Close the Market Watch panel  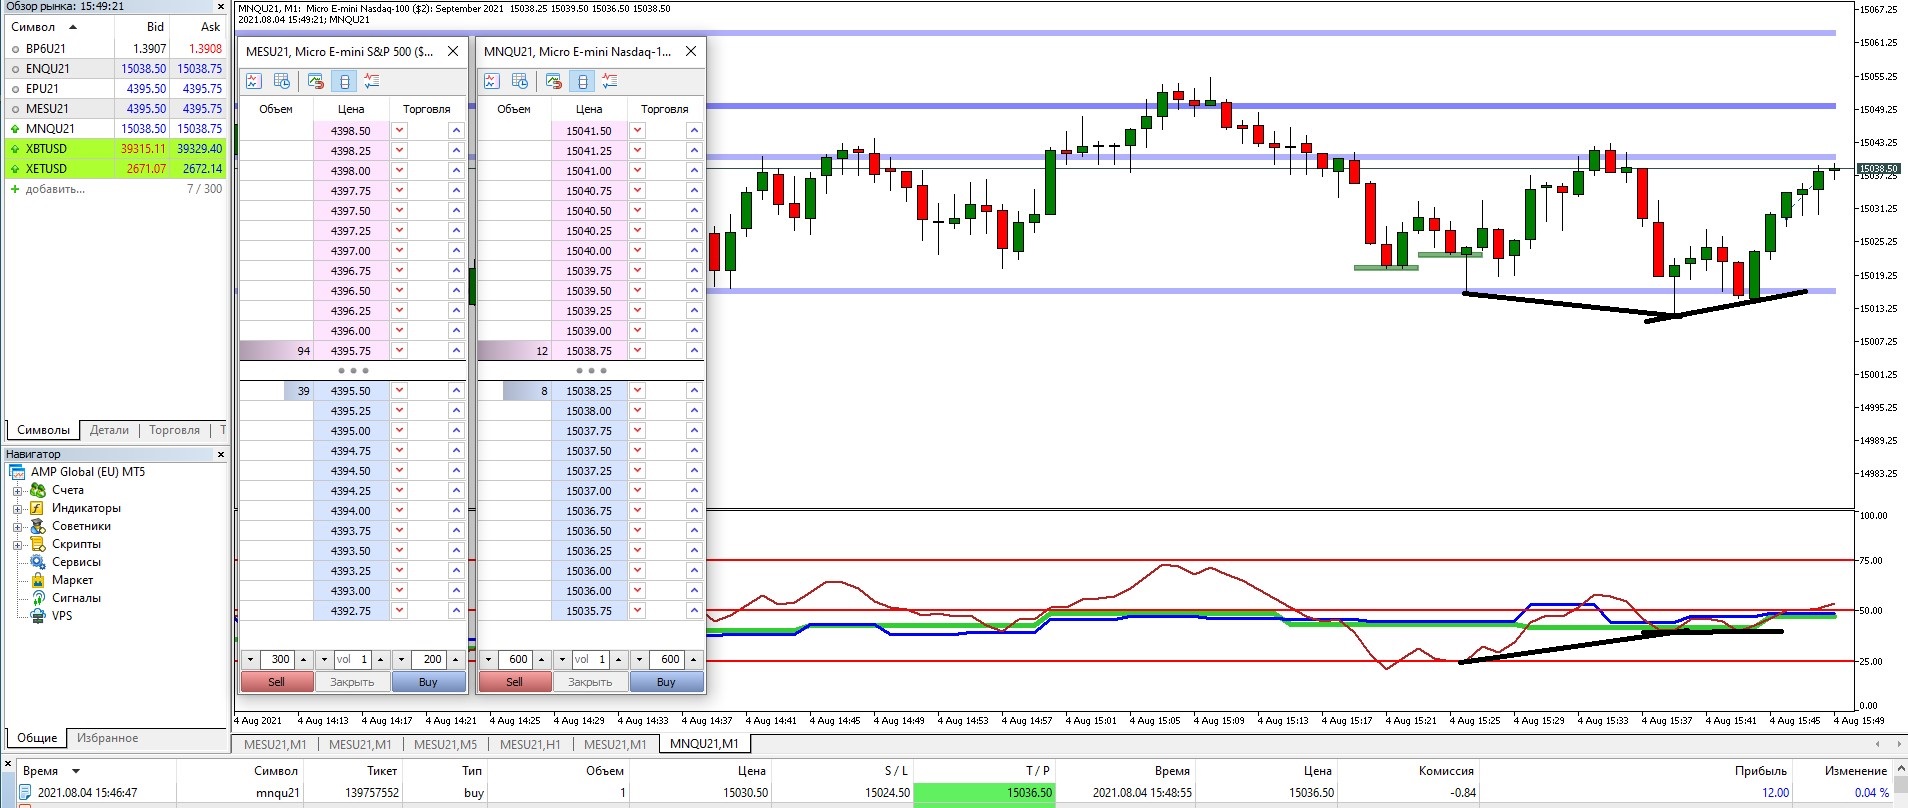coord(221,6)
